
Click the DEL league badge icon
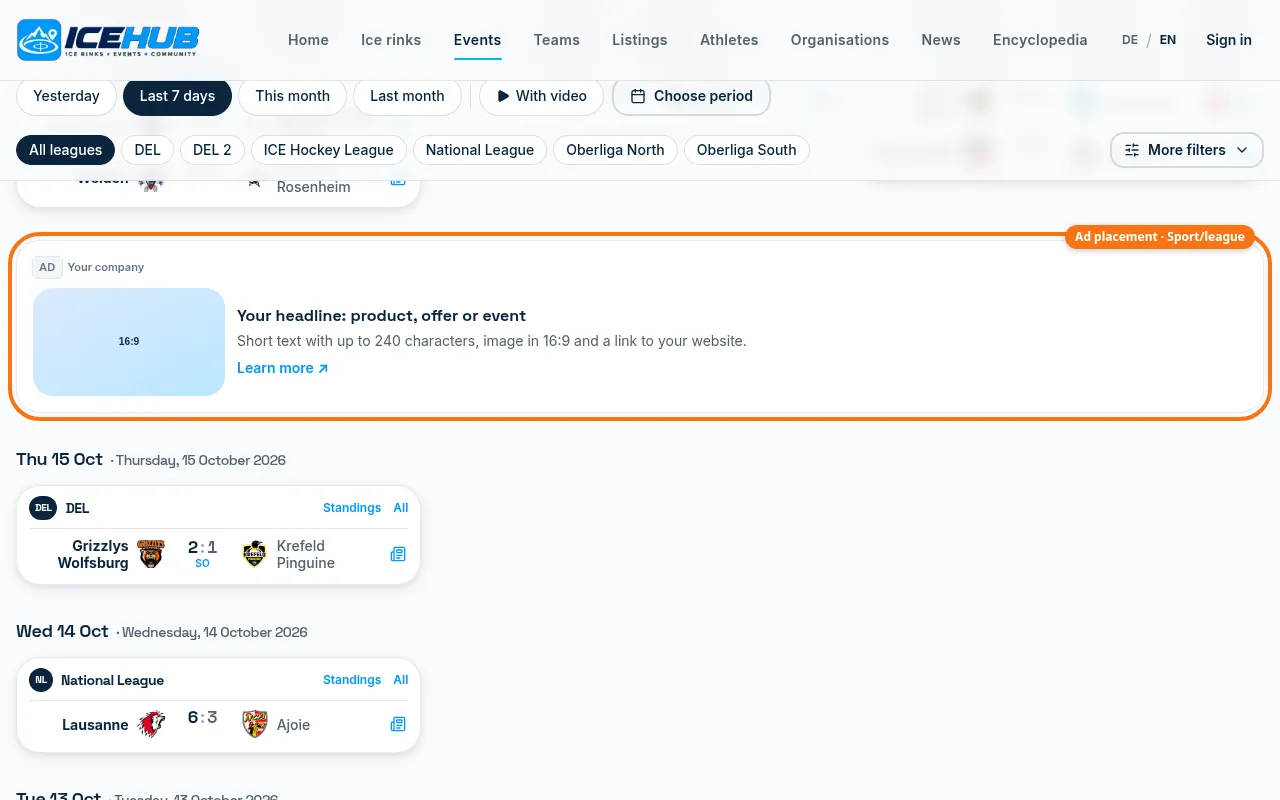click(x=42, y=508)
